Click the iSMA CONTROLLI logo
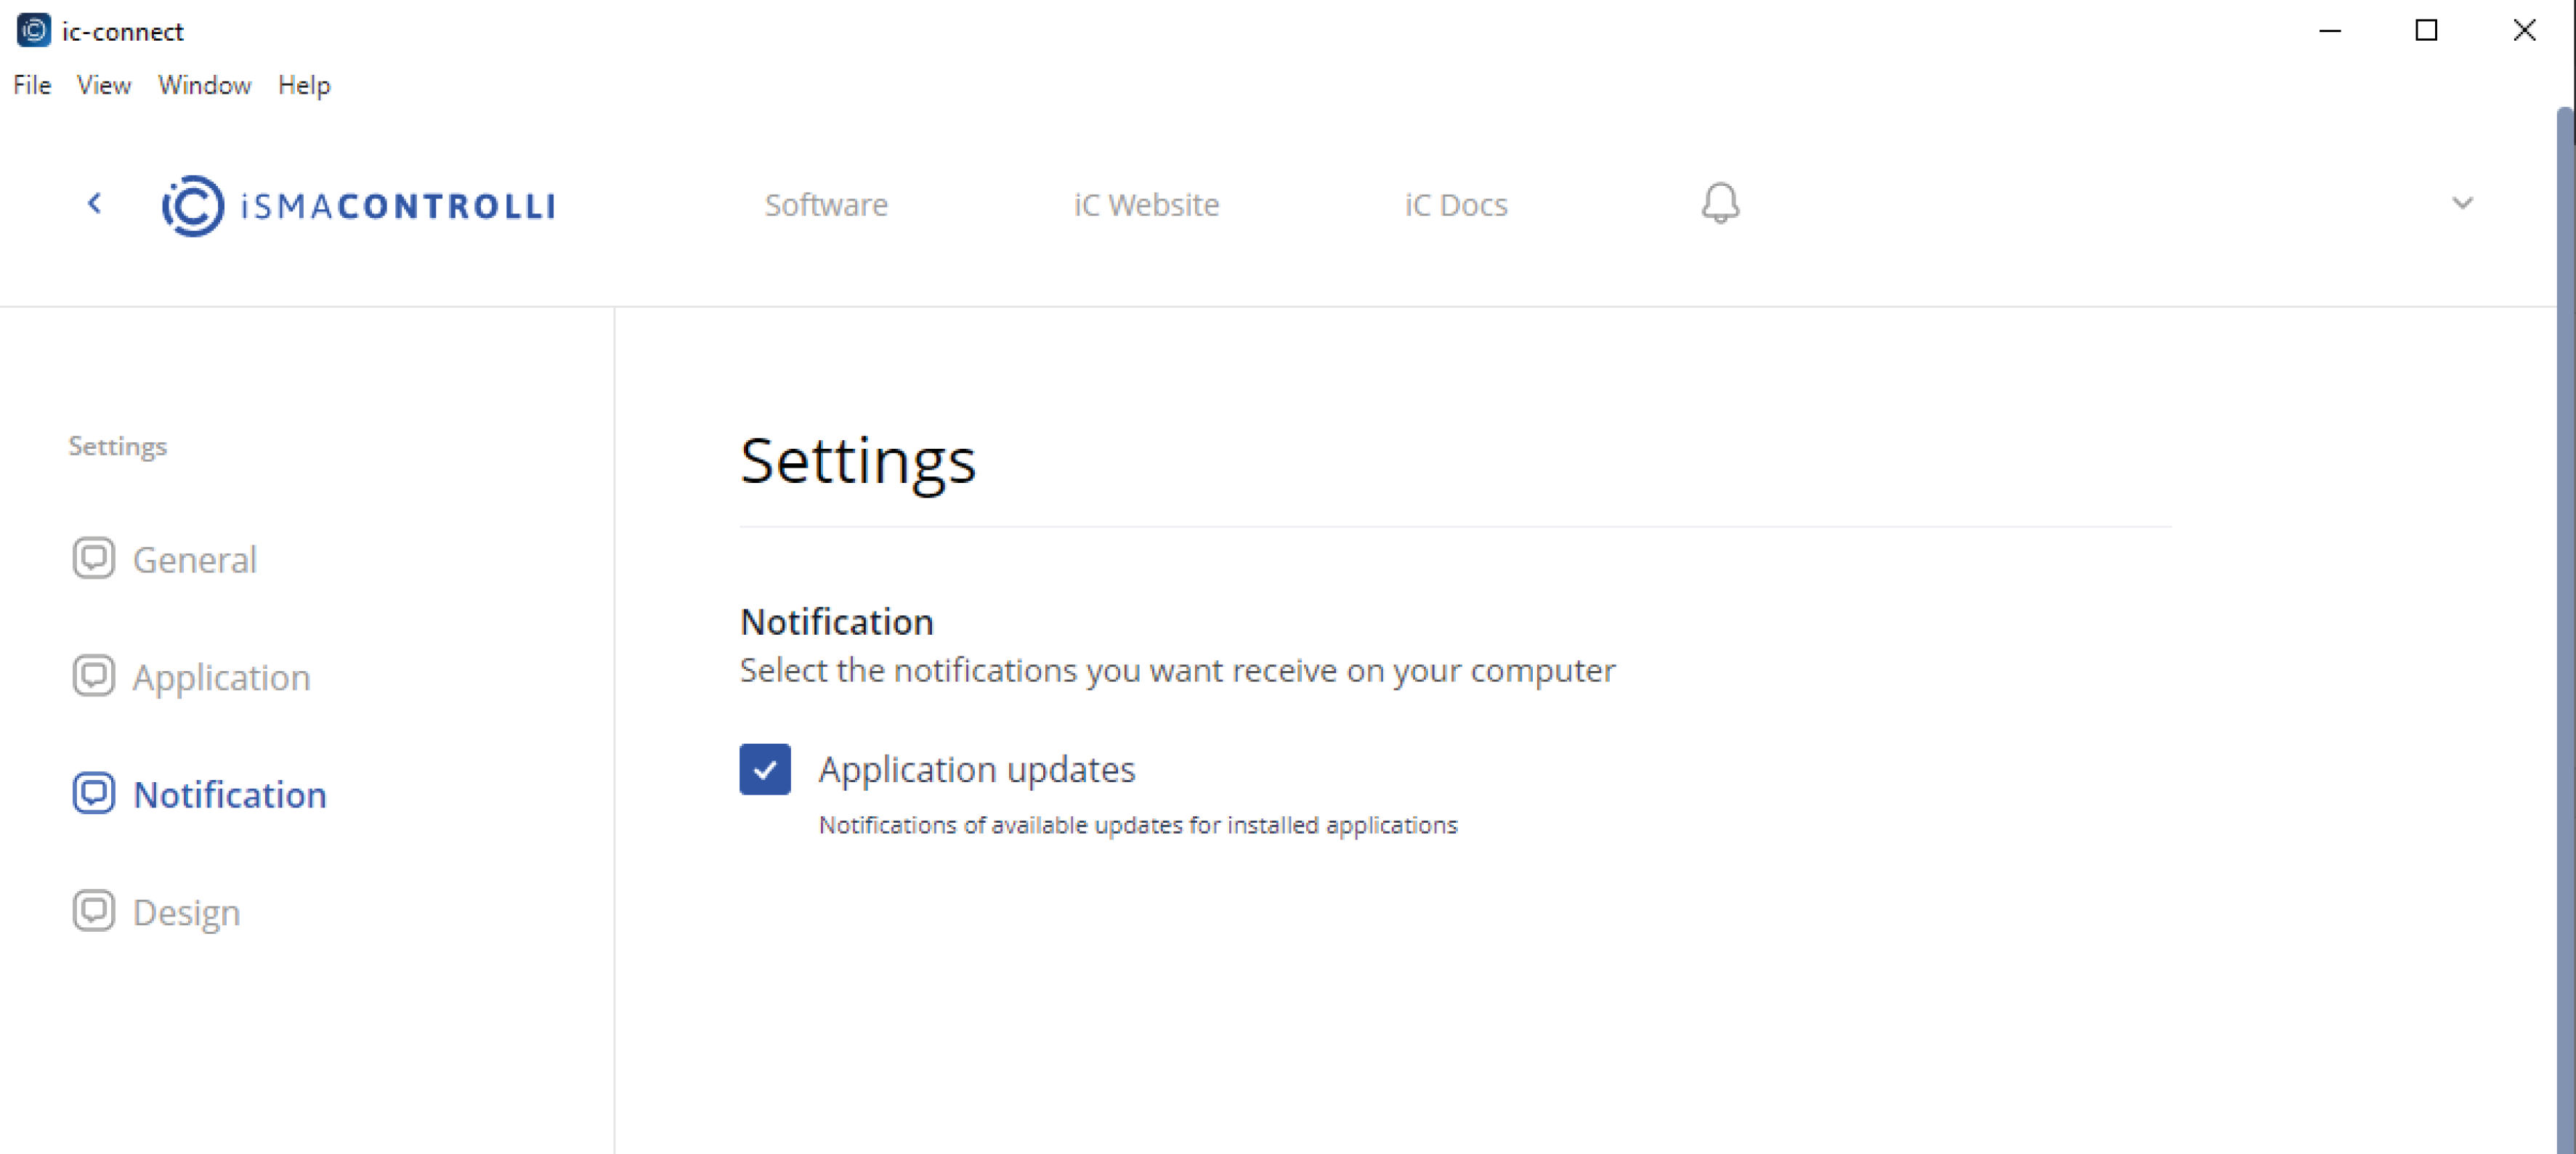Image resolution: width=2576 pixels, height=1154 pixels. pos(358,206)
